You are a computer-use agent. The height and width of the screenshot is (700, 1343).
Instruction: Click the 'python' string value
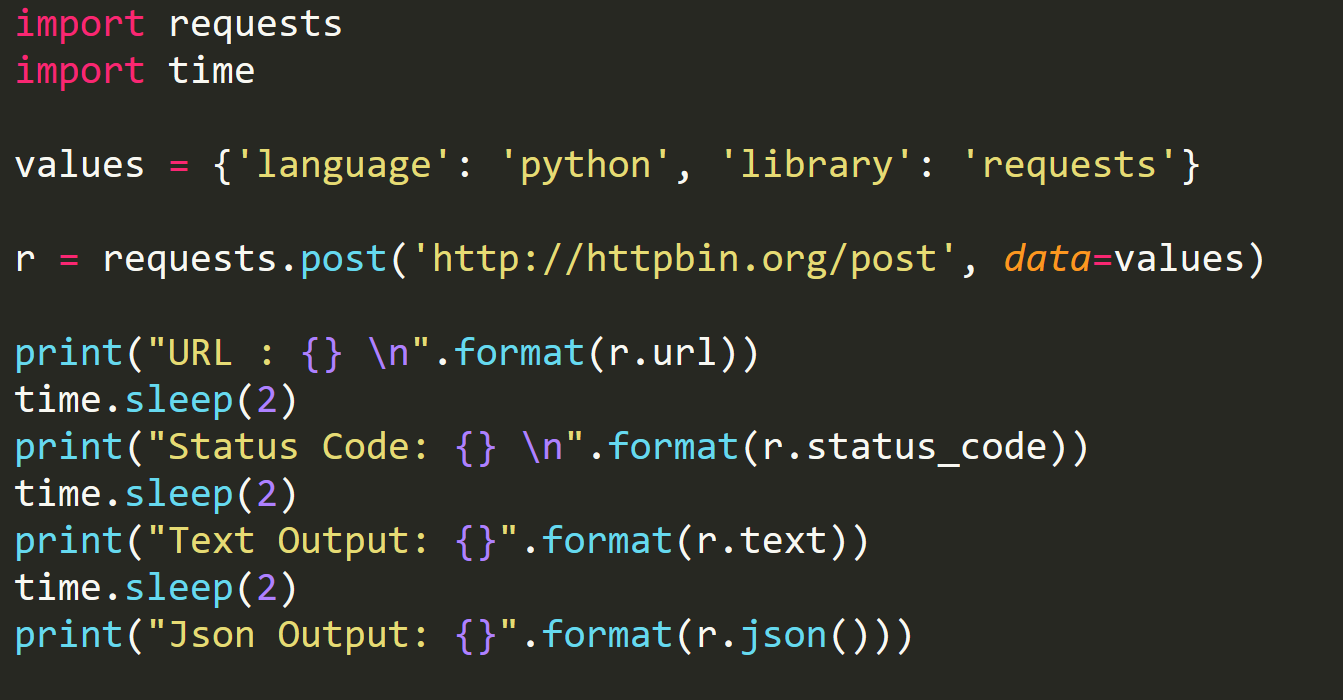point(596,165)
